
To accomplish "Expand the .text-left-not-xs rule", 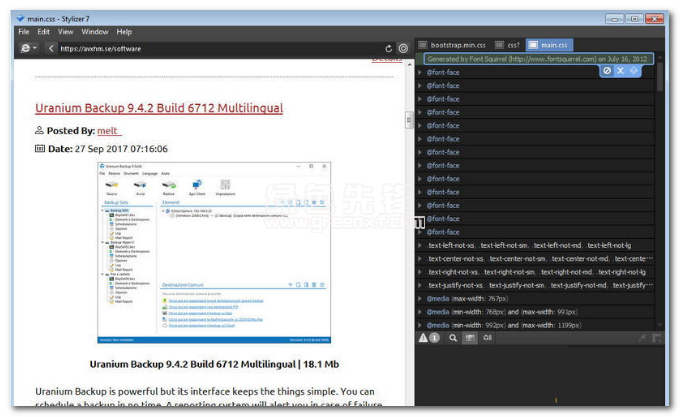I will [x=420, y=245].
